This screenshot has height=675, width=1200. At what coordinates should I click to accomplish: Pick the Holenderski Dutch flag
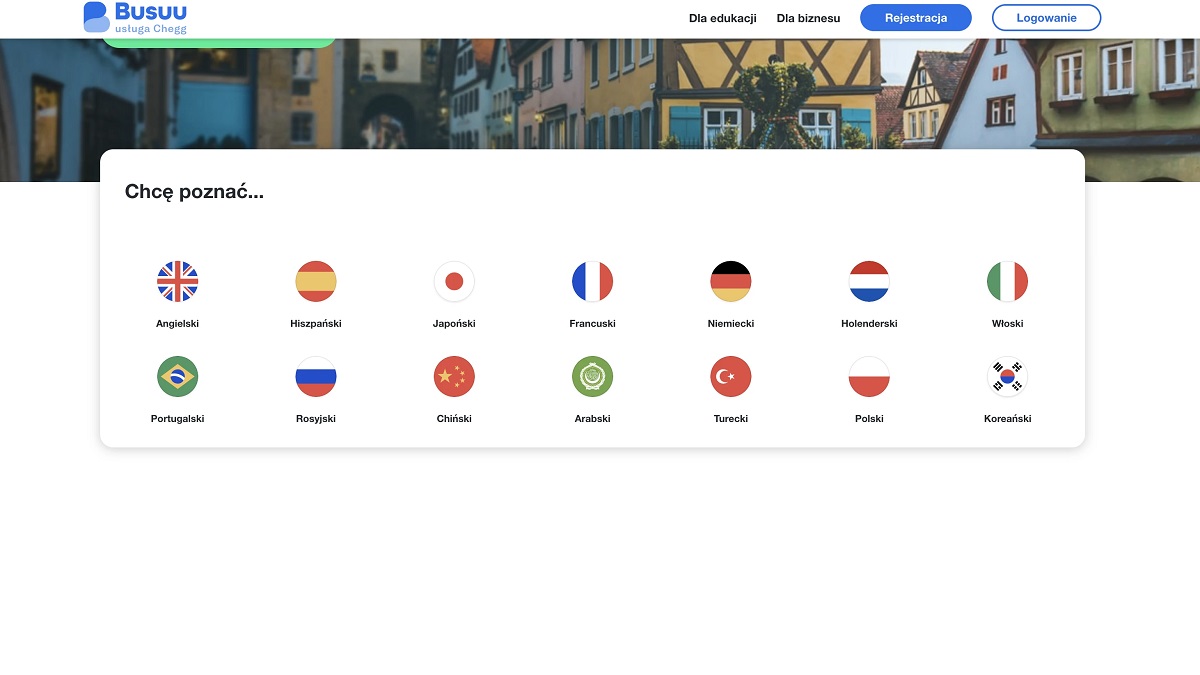coord(869,281)
